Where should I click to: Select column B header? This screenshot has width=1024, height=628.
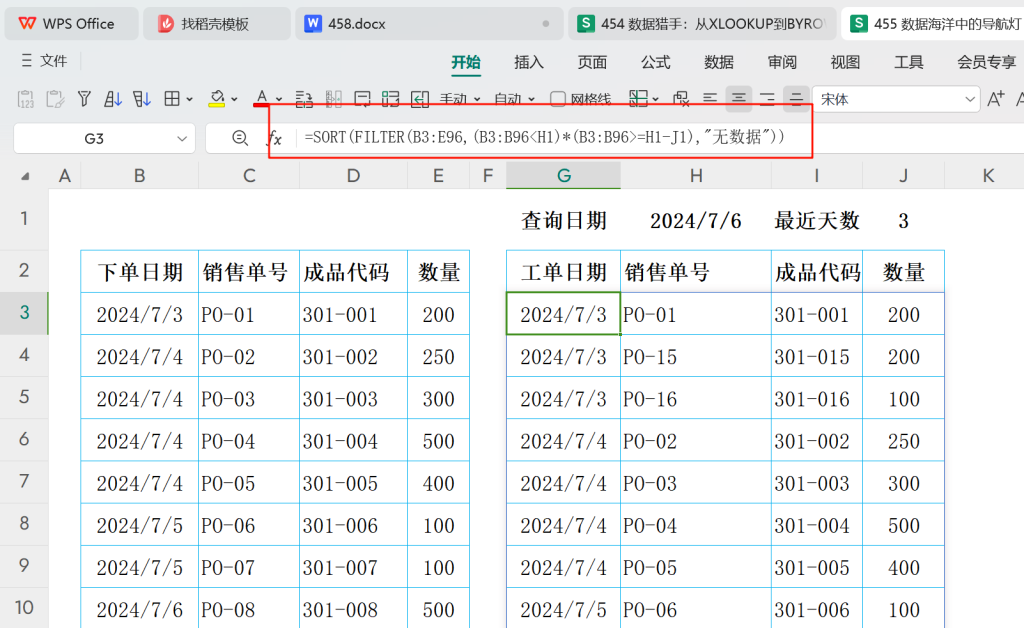(x=139, y=176)
